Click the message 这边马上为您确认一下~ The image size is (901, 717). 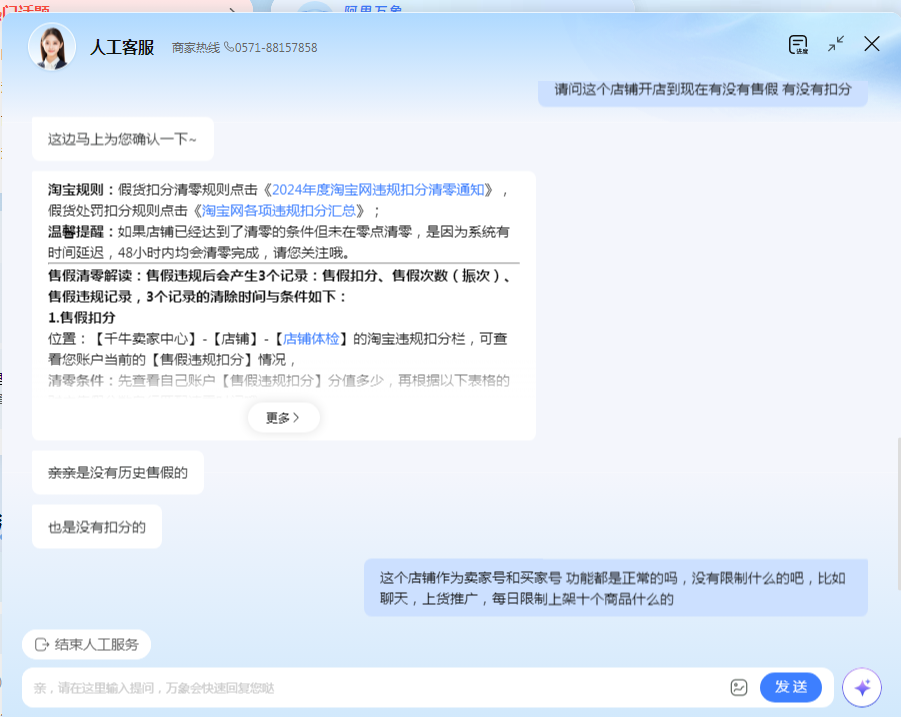coord(123,139)
